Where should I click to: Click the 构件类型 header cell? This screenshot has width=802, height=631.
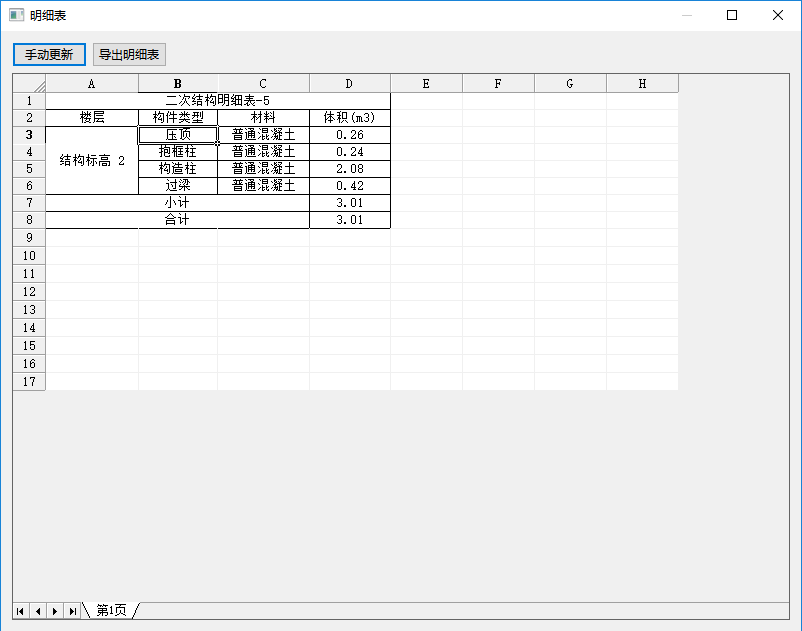click(178, 118)
